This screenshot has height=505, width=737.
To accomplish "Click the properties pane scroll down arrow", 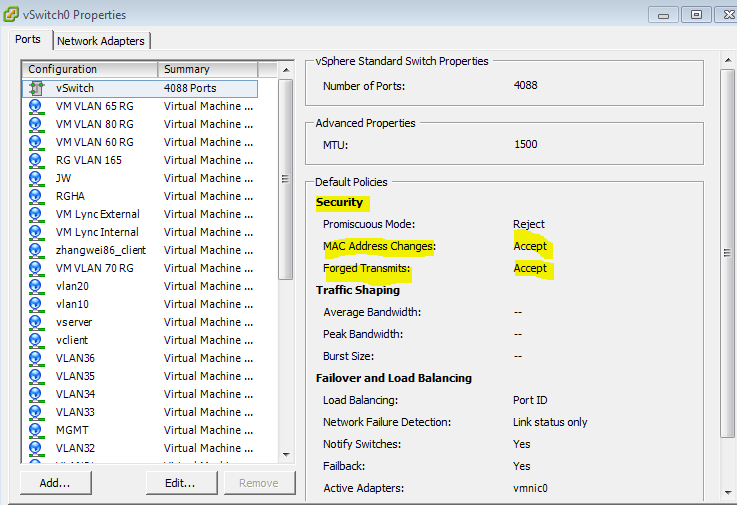I will click(728, 493).
